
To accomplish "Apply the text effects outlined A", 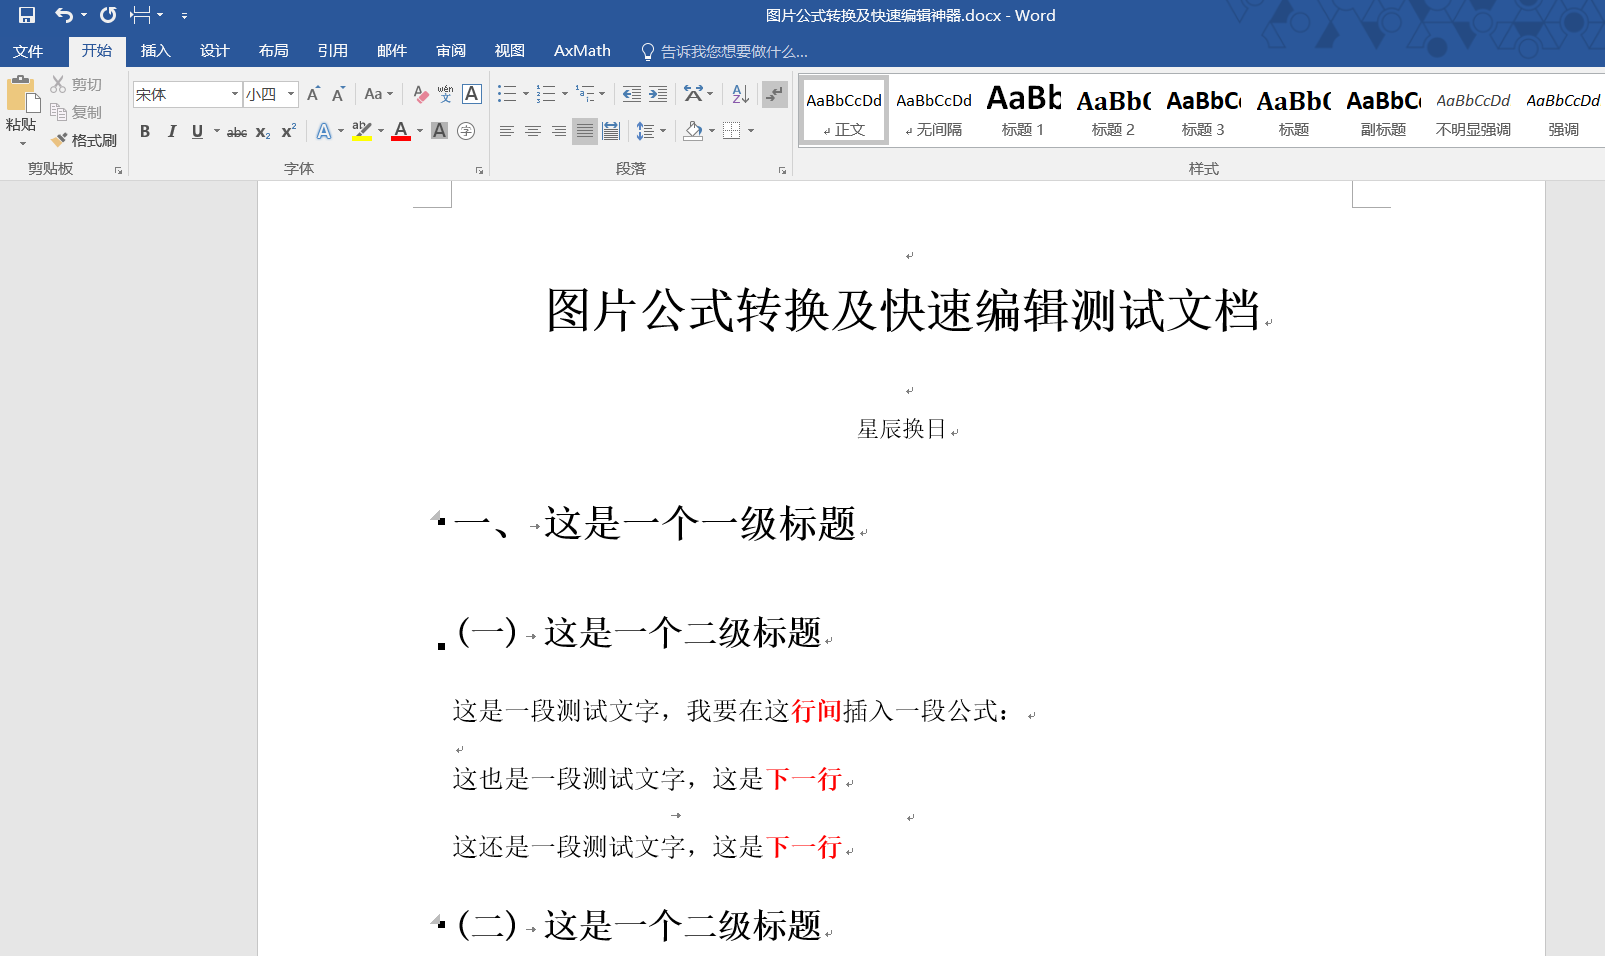I will coord(324,131).
